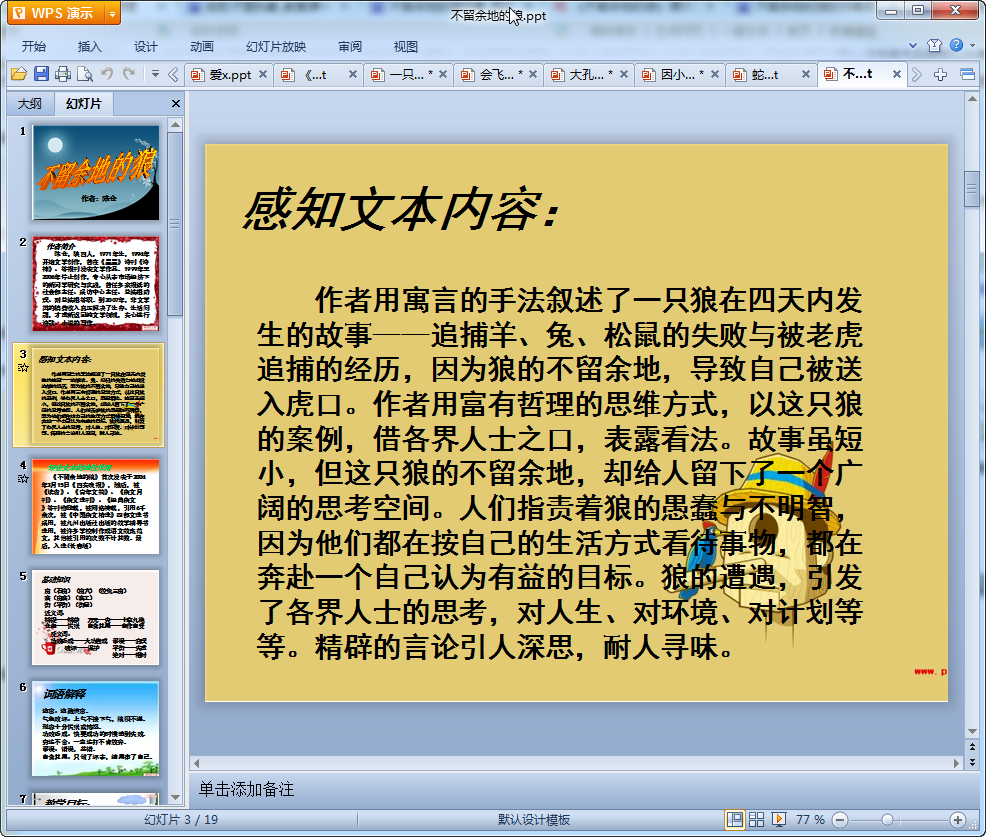The image size is (986, 837).
Task: Switch to normal view icon
Action: [734, 819]
